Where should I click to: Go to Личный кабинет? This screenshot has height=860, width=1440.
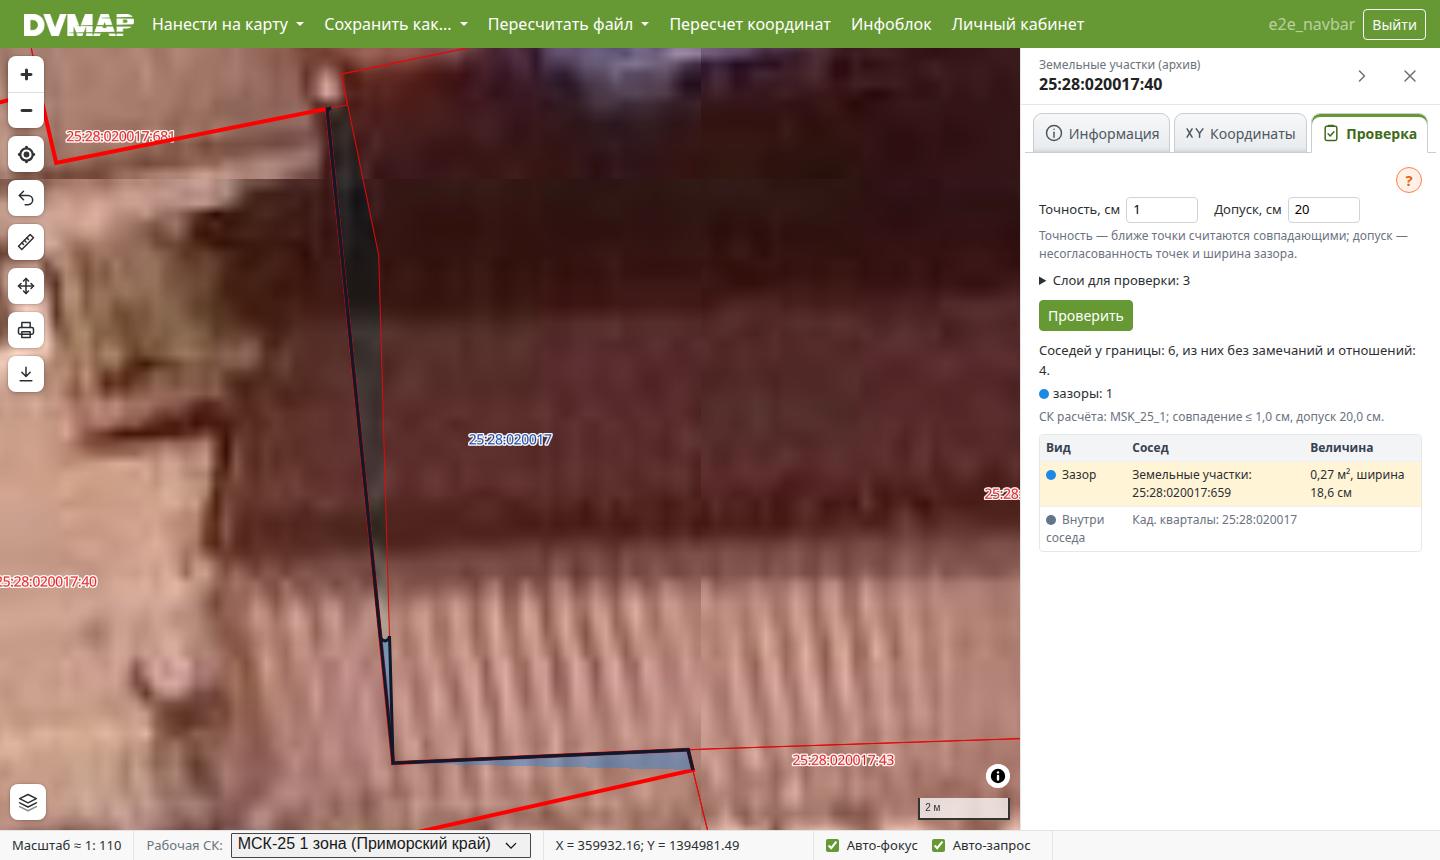click(1018, 24)
